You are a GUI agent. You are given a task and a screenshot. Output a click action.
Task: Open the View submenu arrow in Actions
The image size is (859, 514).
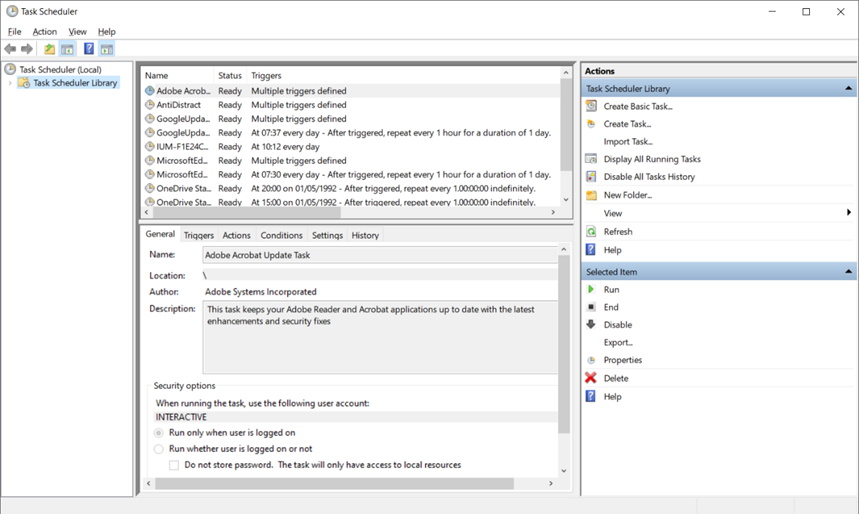click(x=848, y=213)
